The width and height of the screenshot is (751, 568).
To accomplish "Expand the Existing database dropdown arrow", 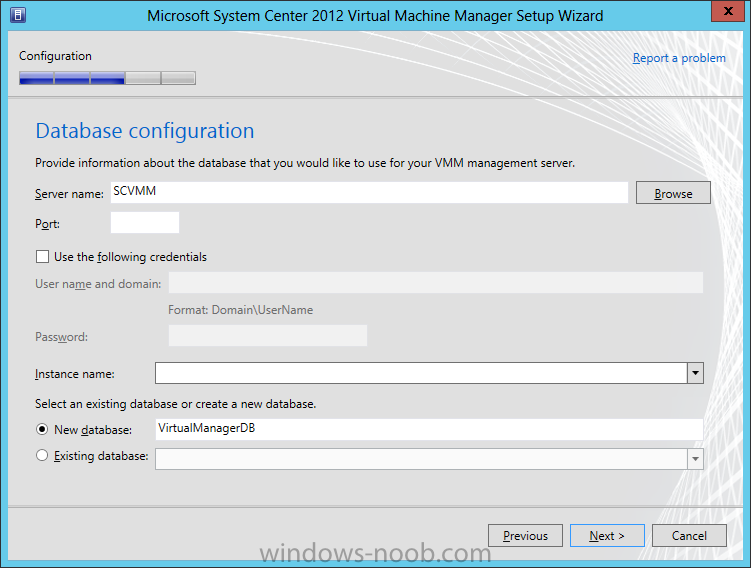I will (695, 459).
